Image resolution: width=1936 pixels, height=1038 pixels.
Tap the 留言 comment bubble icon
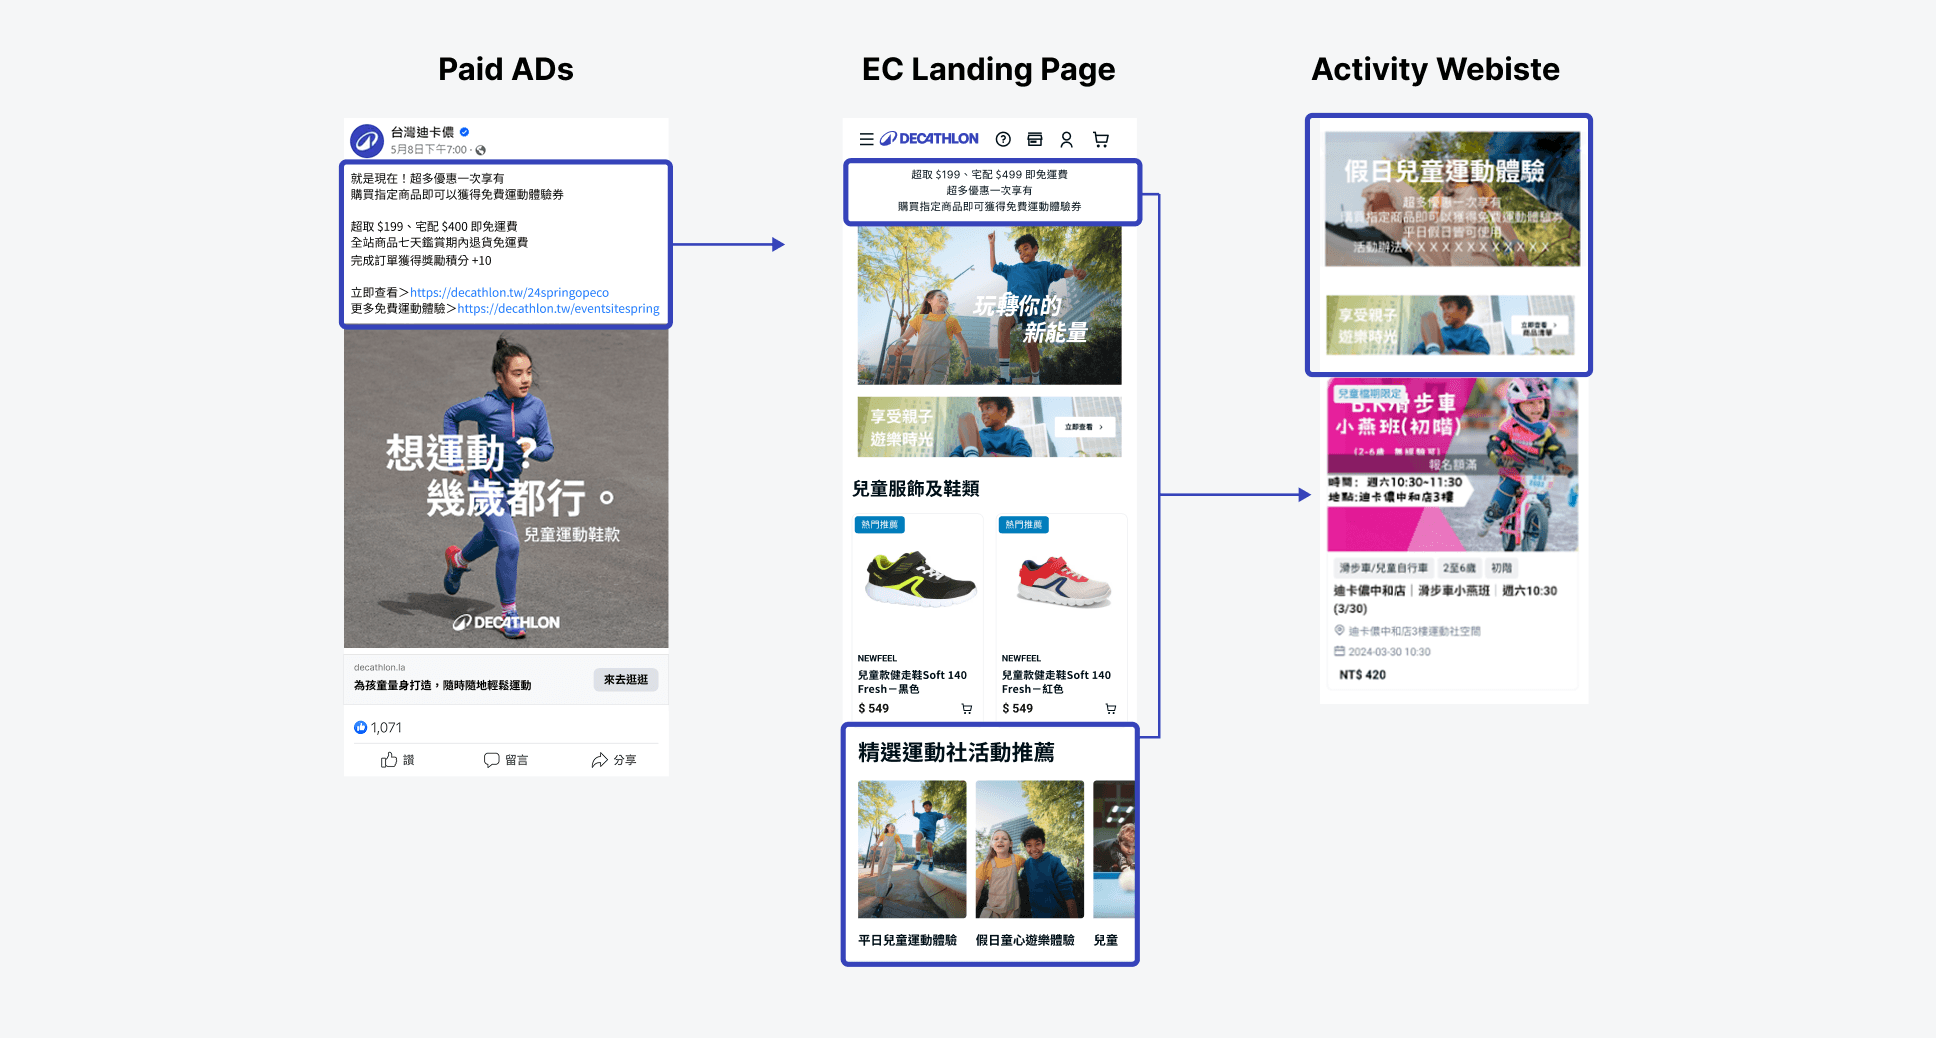click(x=491, y=760)
